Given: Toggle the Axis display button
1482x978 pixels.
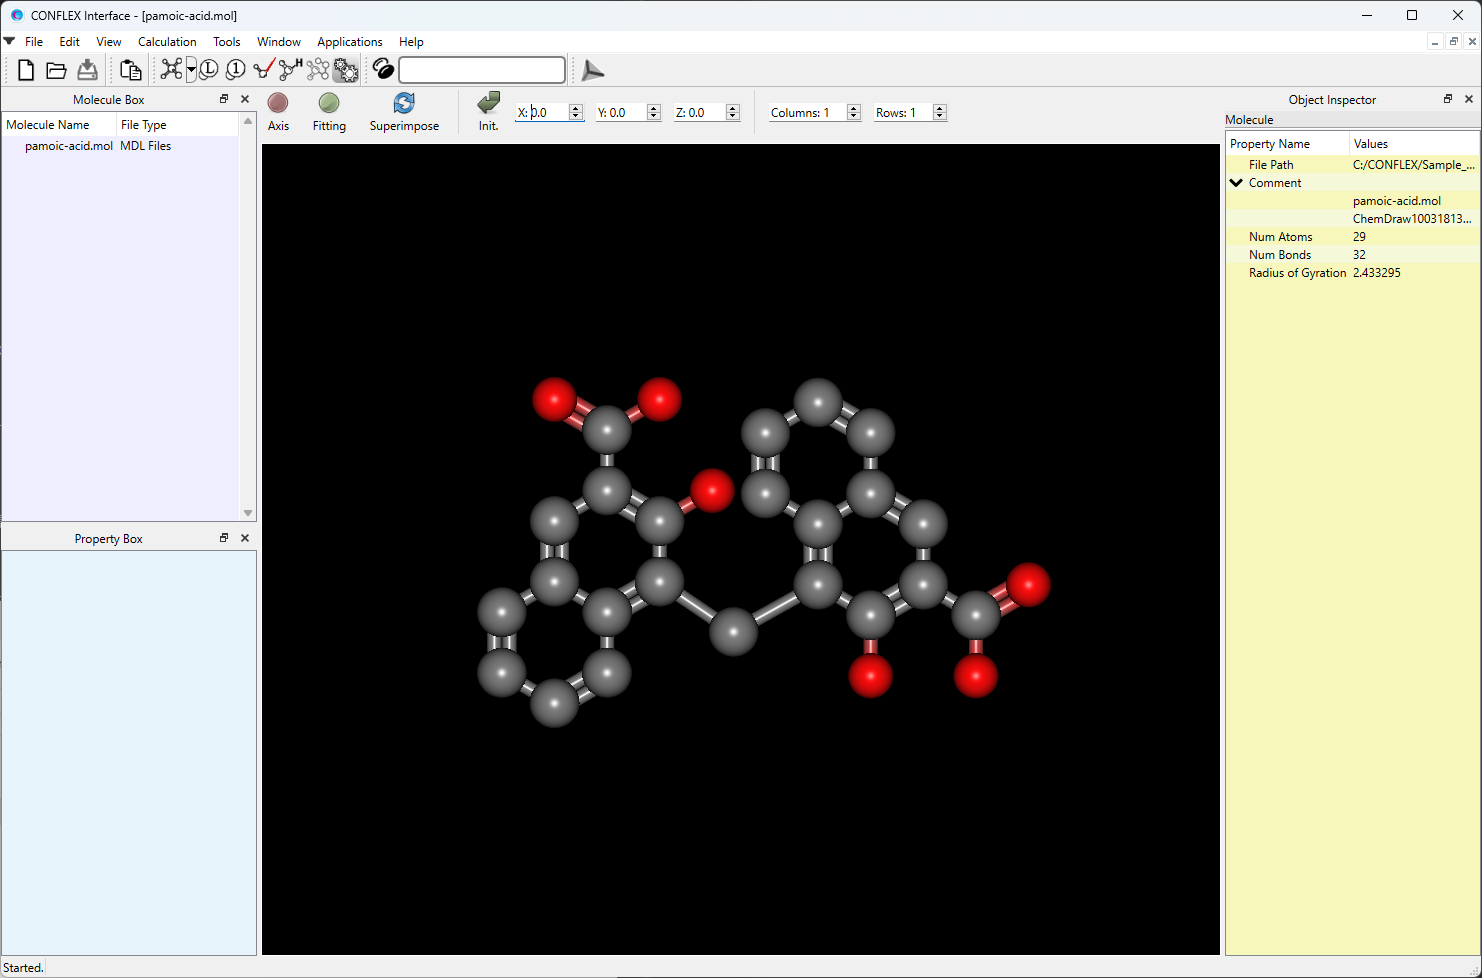Looking at the screenshot, I should [278, 103].
